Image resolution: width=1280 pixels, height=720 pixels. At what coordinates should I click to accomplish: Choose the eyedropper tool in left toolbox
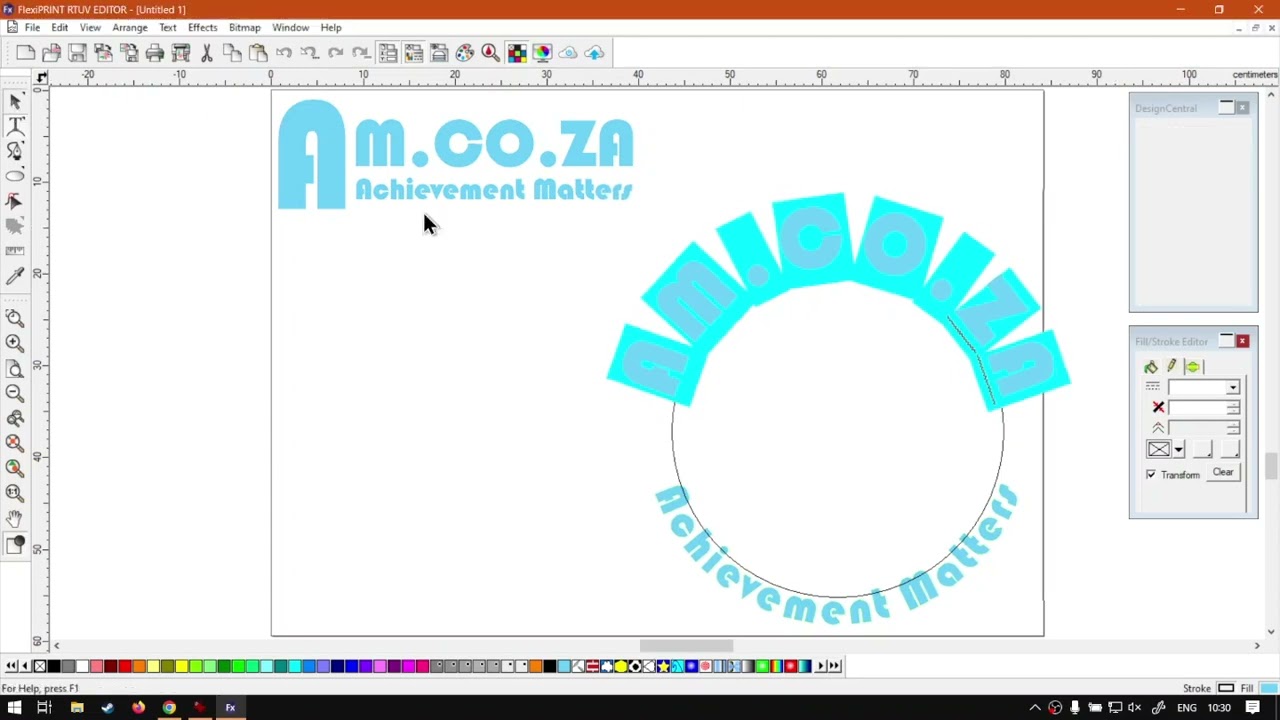pos(15,276)
